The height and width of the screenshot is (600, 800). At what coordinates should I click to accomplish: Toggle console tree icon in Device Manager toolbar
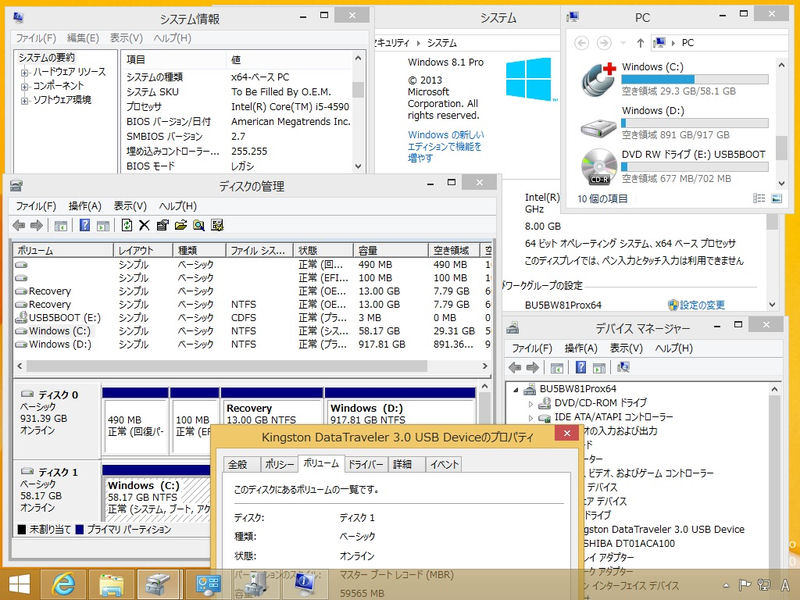point(557,367)
